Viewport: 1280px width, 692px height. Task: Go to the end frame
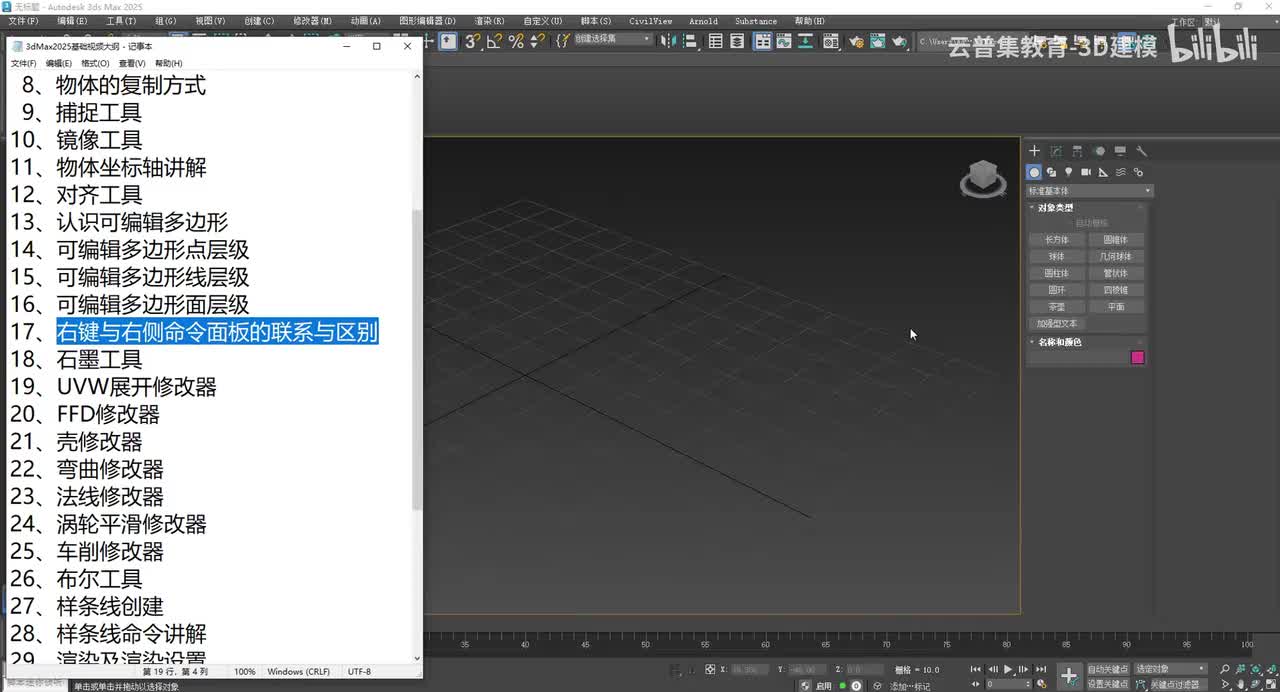1041,669
